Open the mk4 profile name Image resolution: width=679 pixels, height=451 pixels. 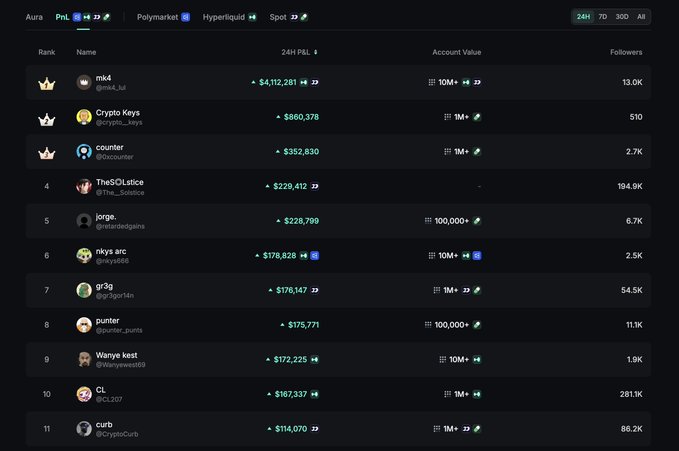pyautogui.click(x=103, y=78)
